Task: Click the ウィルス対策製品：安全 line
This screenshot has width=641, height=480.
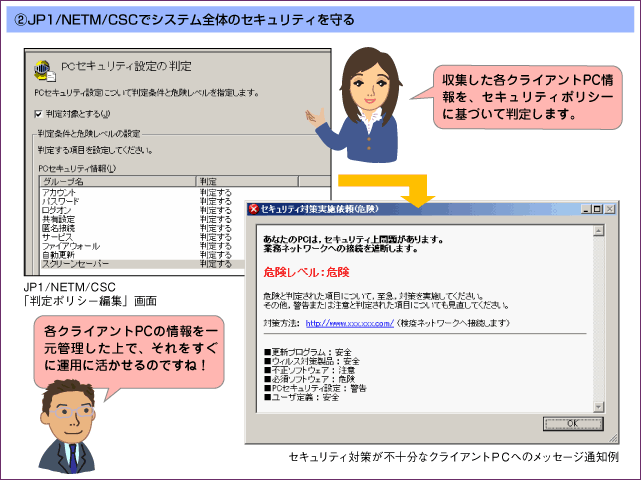Action: (x=312, y=361)
